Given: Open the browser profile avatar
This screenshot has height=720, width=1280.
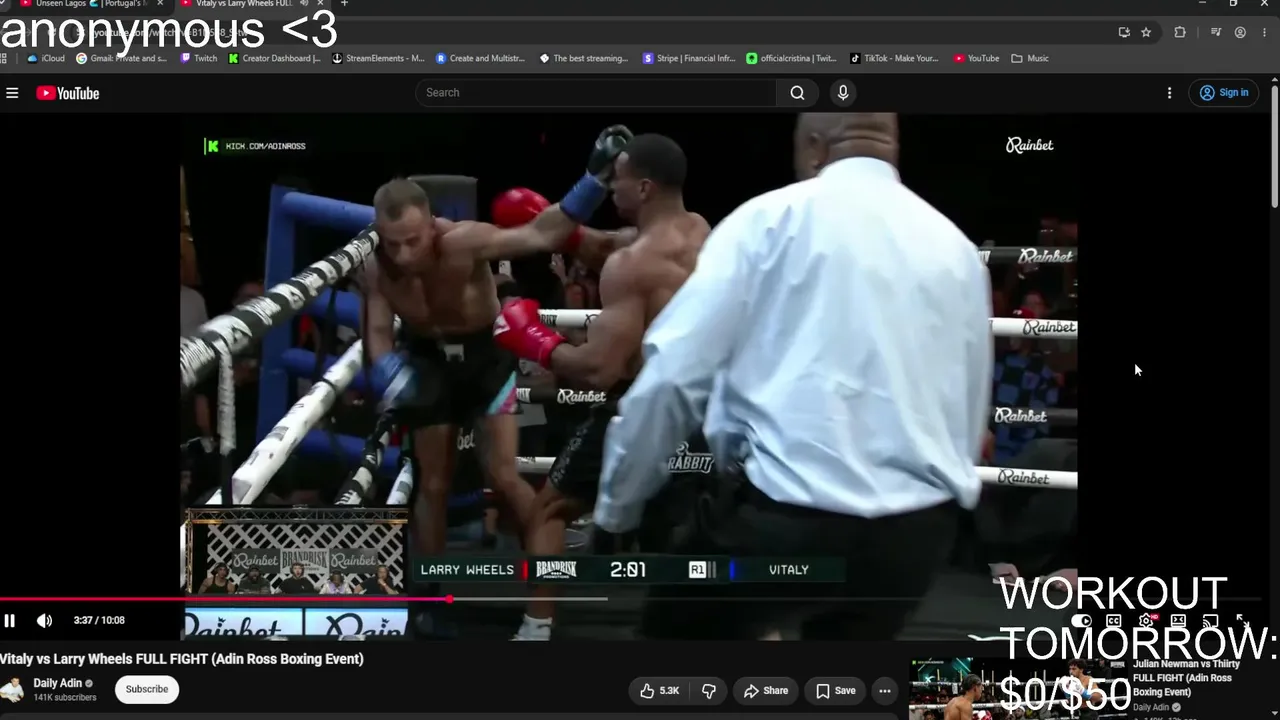Looking at the screenshot, I should point(1240,32).
